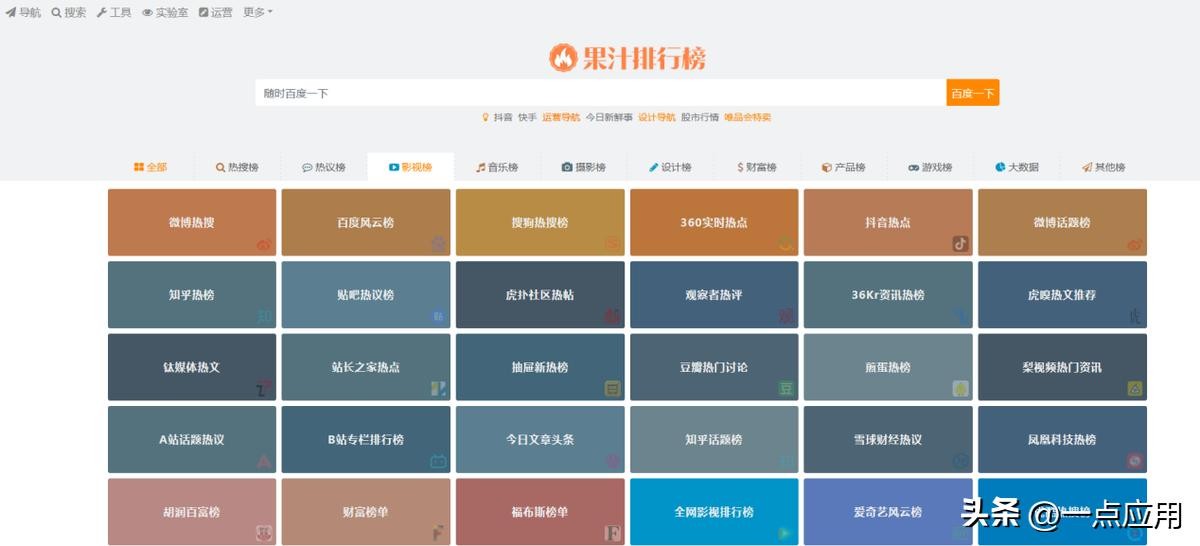Viewport: 1200px width, 546px height.
Task: Open the 知乎热榜 ranking card
Action: point(192,295)
